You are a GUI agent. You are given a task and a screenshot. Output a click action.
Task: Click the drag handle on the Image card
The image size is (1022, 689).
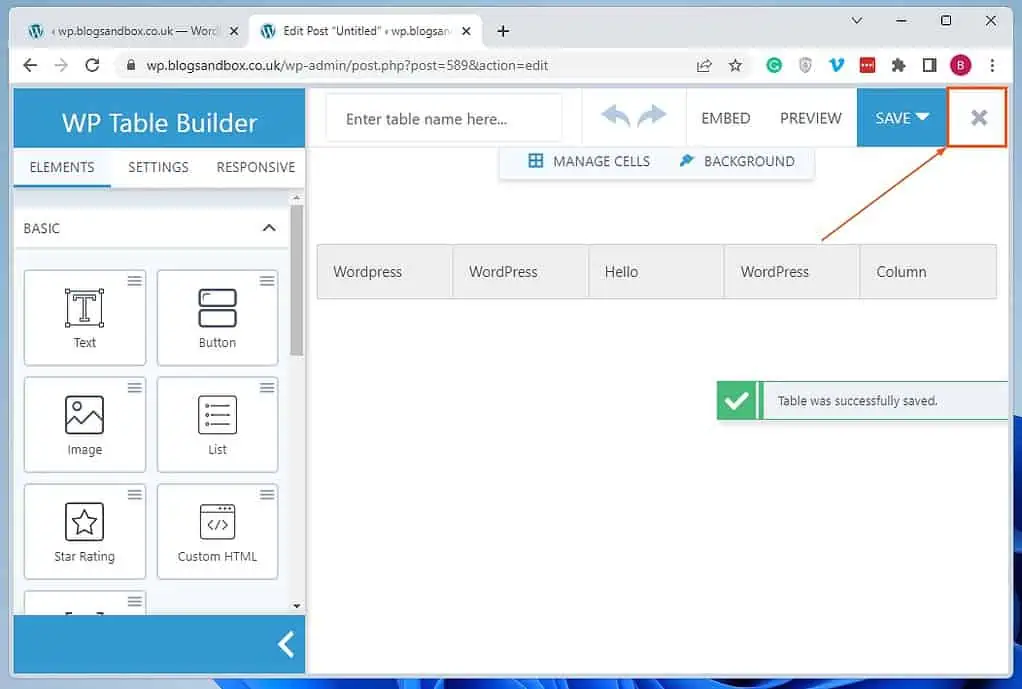click(135, 388)
